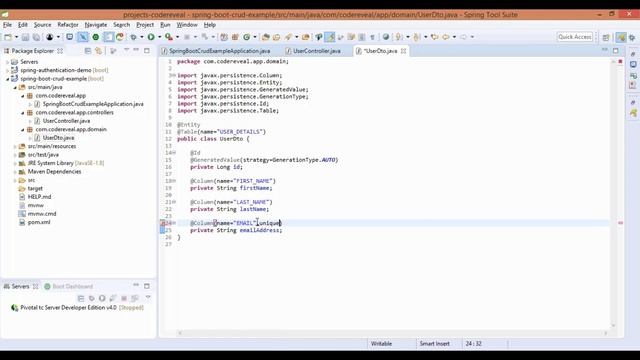Image resolution: width=640 pixels, height=360 pixels.
Task: Click the red error marker in overview ruler
Action: [x=620, y=223]
